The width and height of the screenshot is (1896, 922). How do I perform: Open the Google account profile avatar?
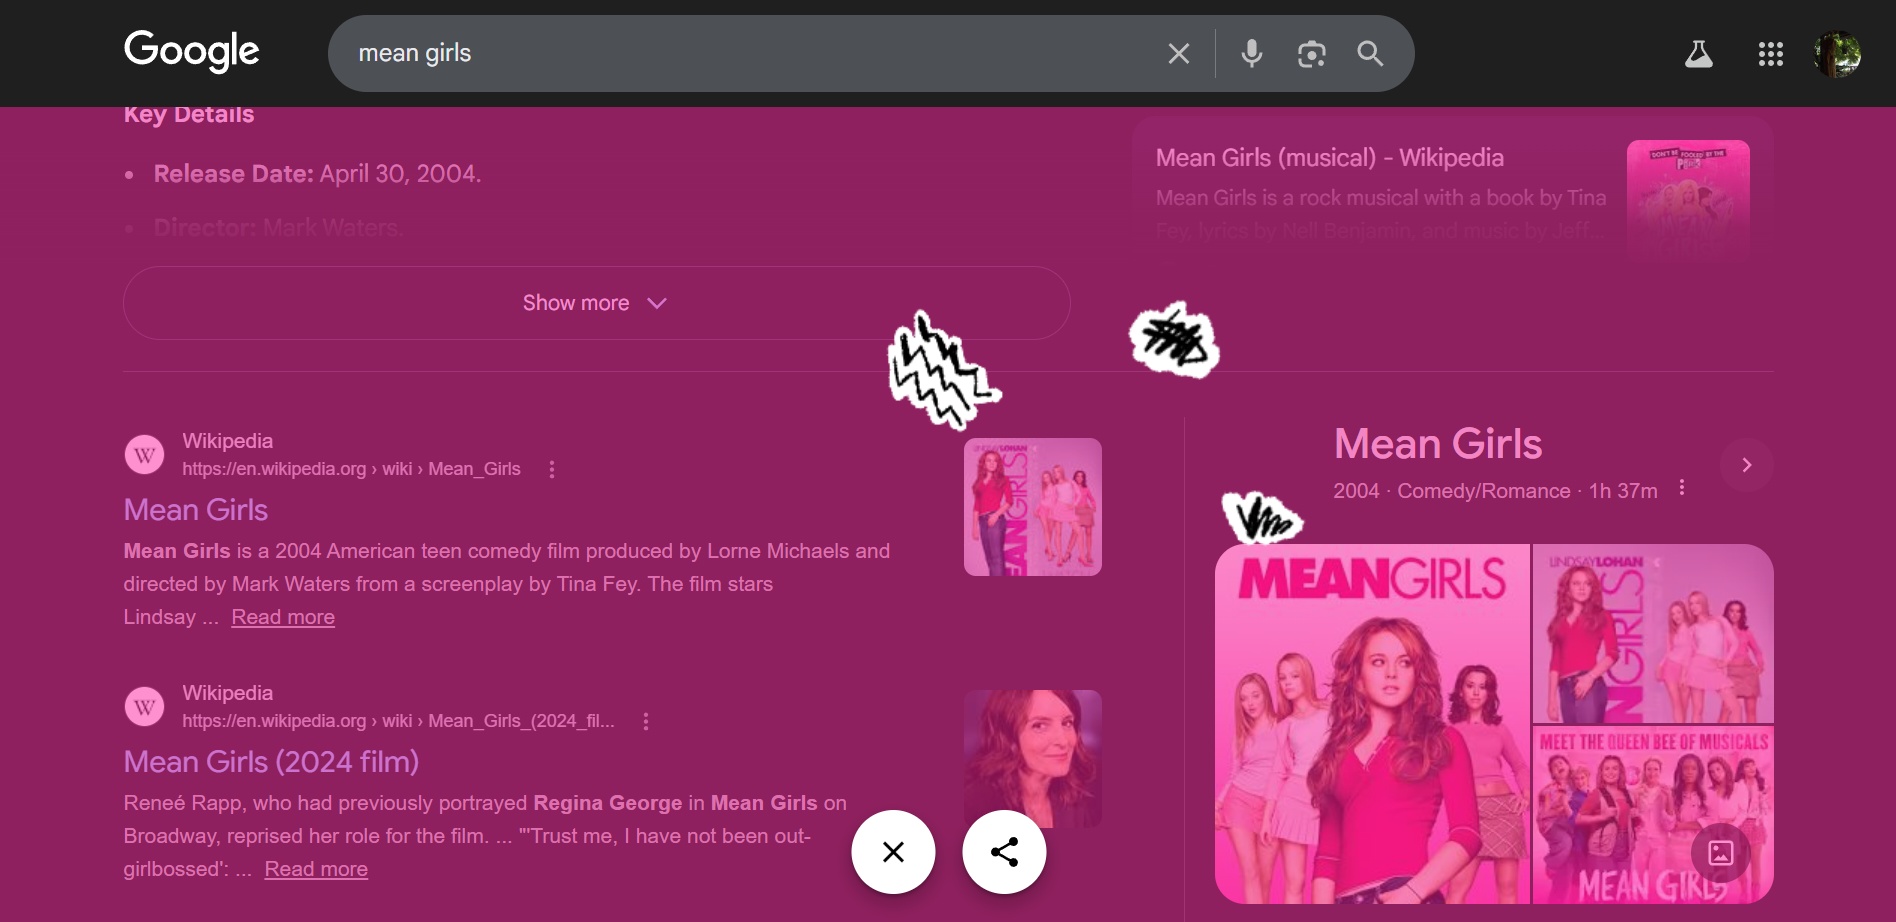[1838, 54]
